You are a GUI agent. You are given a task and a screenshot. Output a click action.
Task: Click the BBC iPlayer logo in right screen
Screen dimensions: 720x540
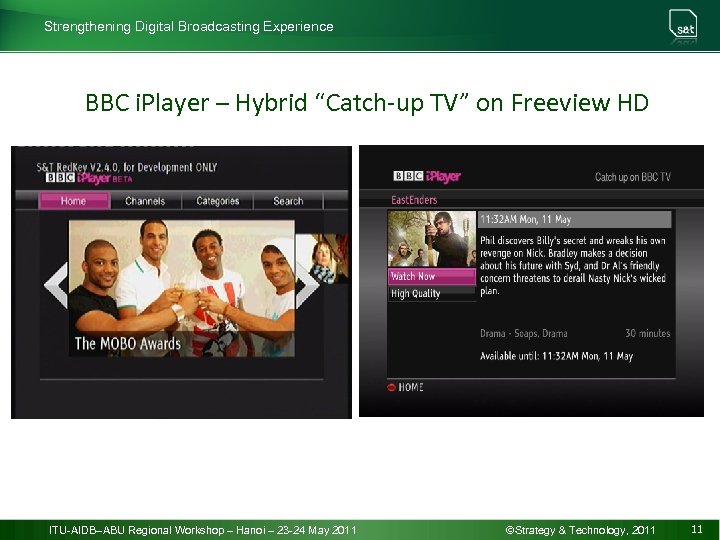427,176
